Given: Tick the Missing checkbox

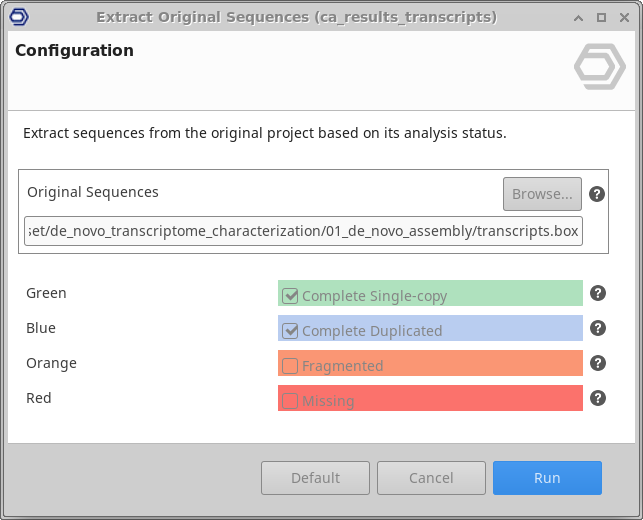Looking at the screenshot, I should (290, 401).
